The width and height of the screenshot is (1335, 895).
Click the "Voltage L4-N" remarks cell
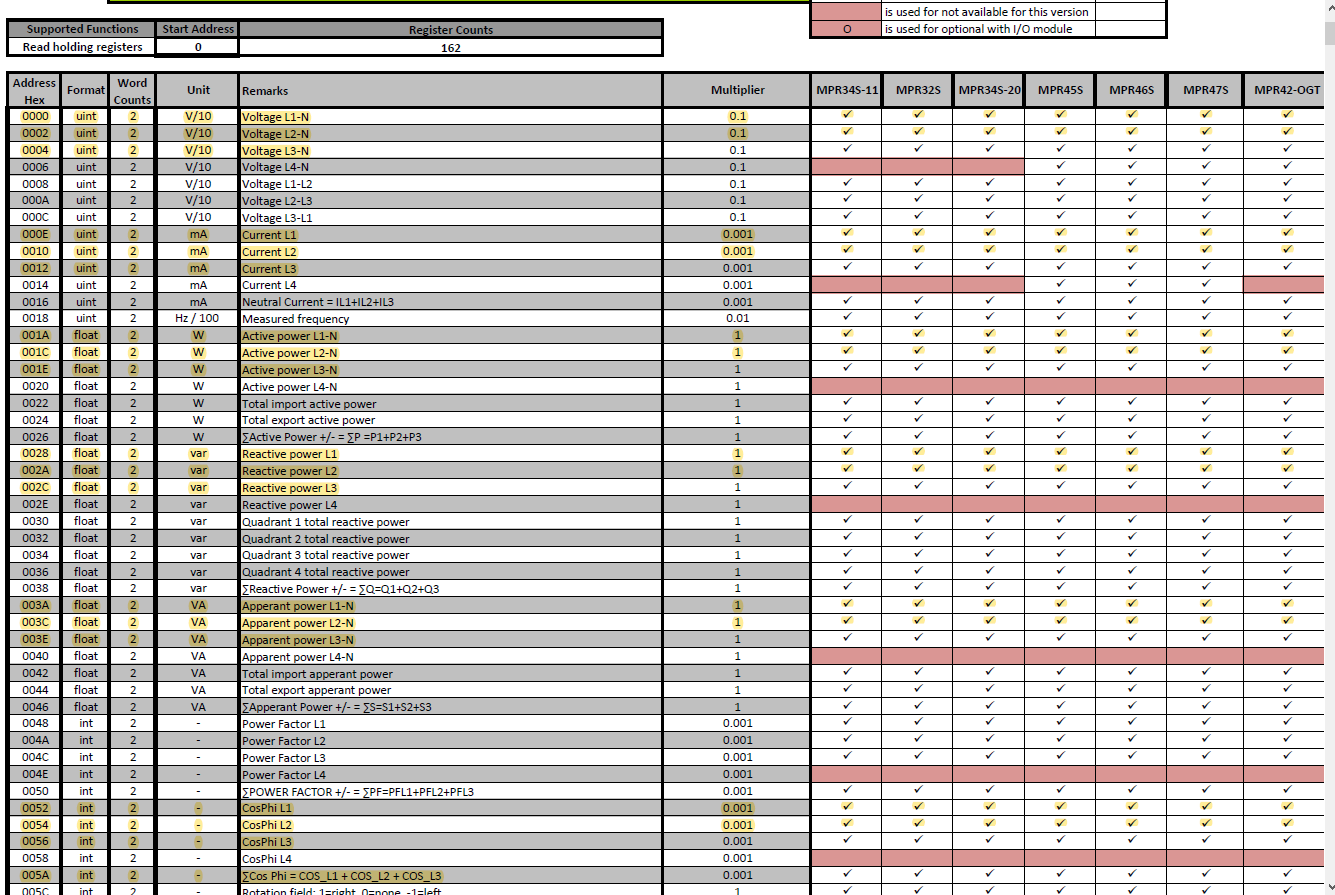click(x=451, y=167)
